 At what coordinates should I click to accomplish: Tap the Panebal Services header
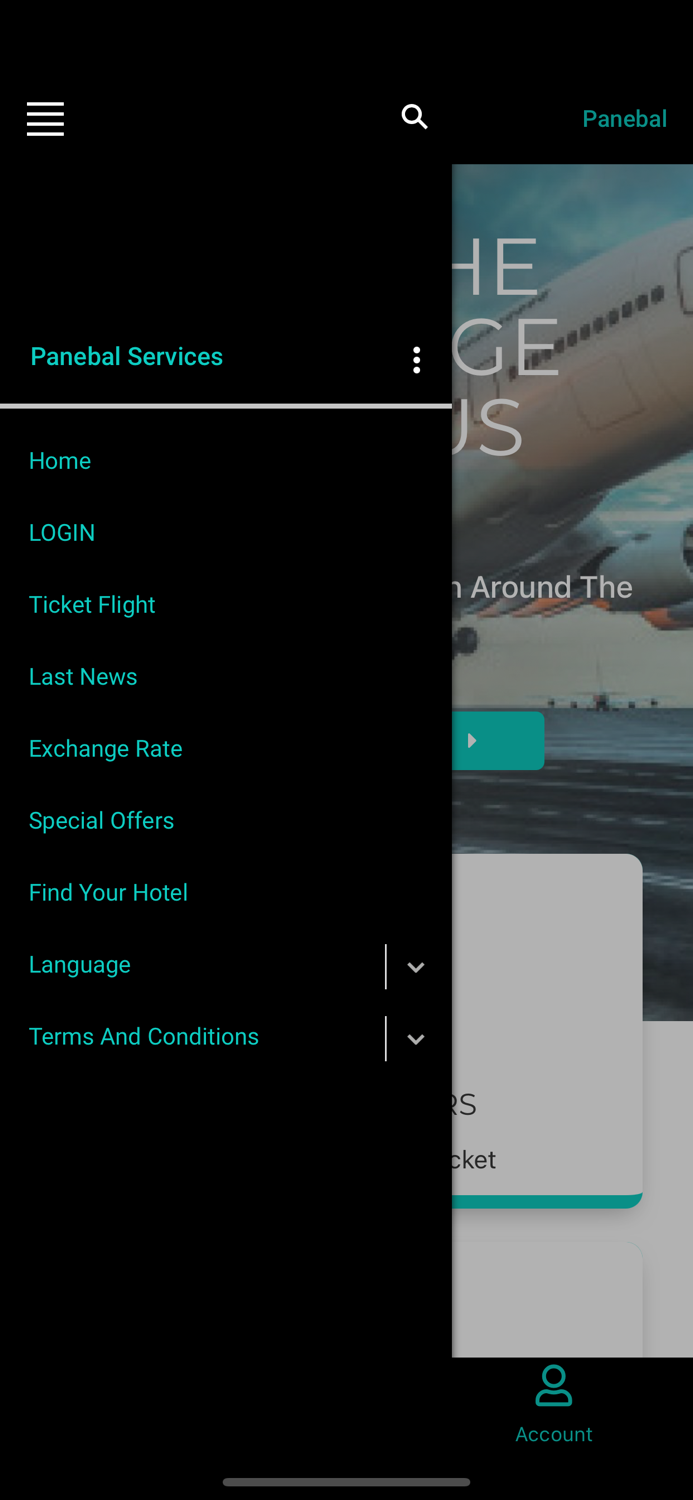pos(127,357)
